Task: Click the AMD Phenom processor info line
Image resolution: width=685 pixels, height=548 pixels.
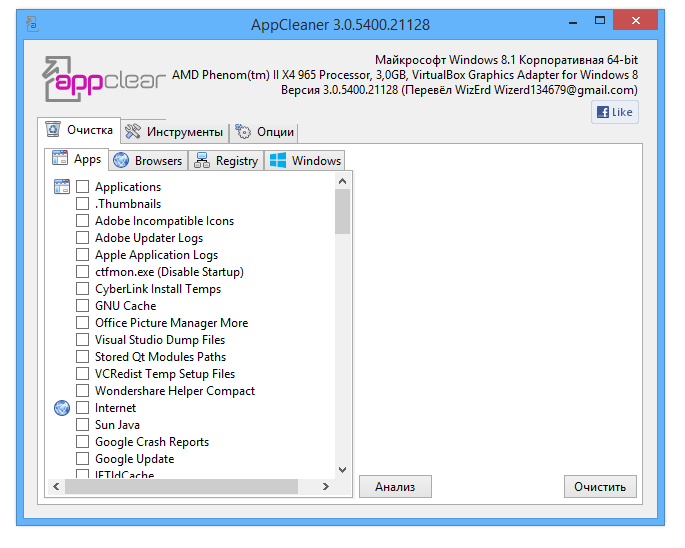Action: (x=405, y=75)
